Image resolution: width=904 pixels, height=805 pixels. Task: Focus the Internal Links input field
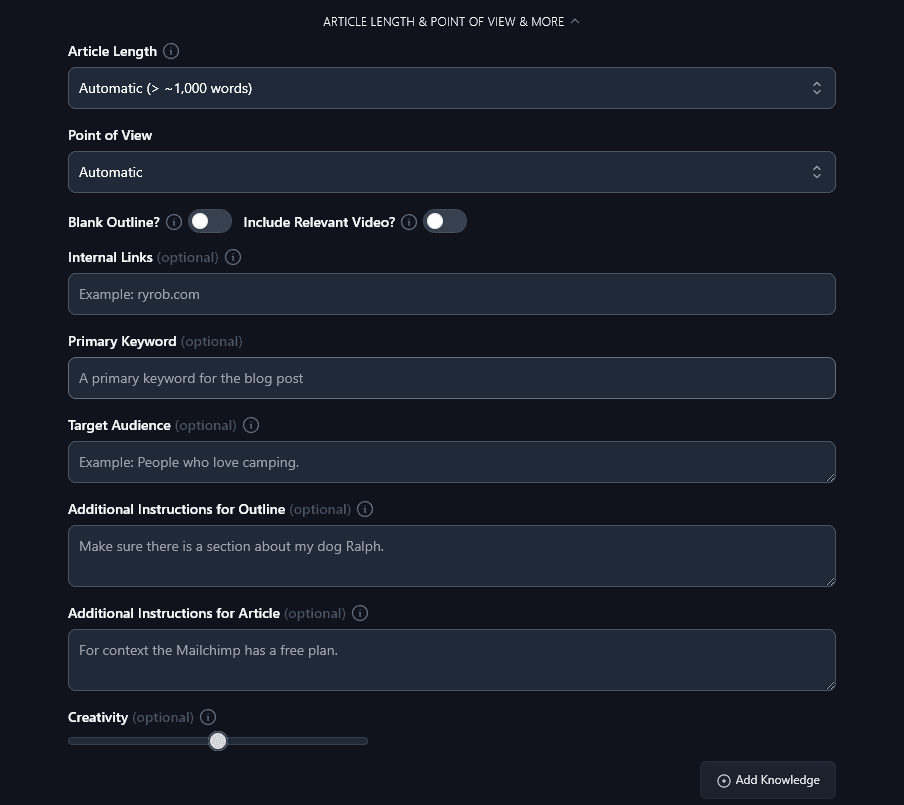tap(451, 294)
